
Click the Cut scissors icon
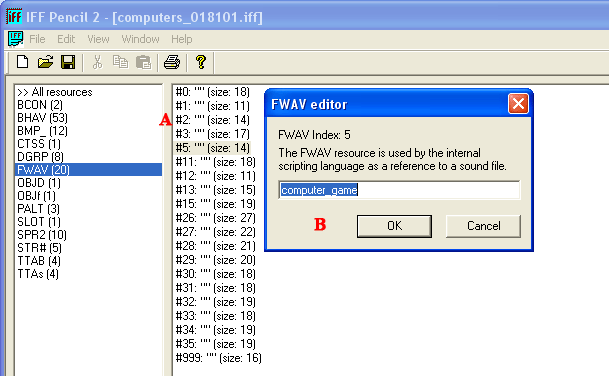97,62
